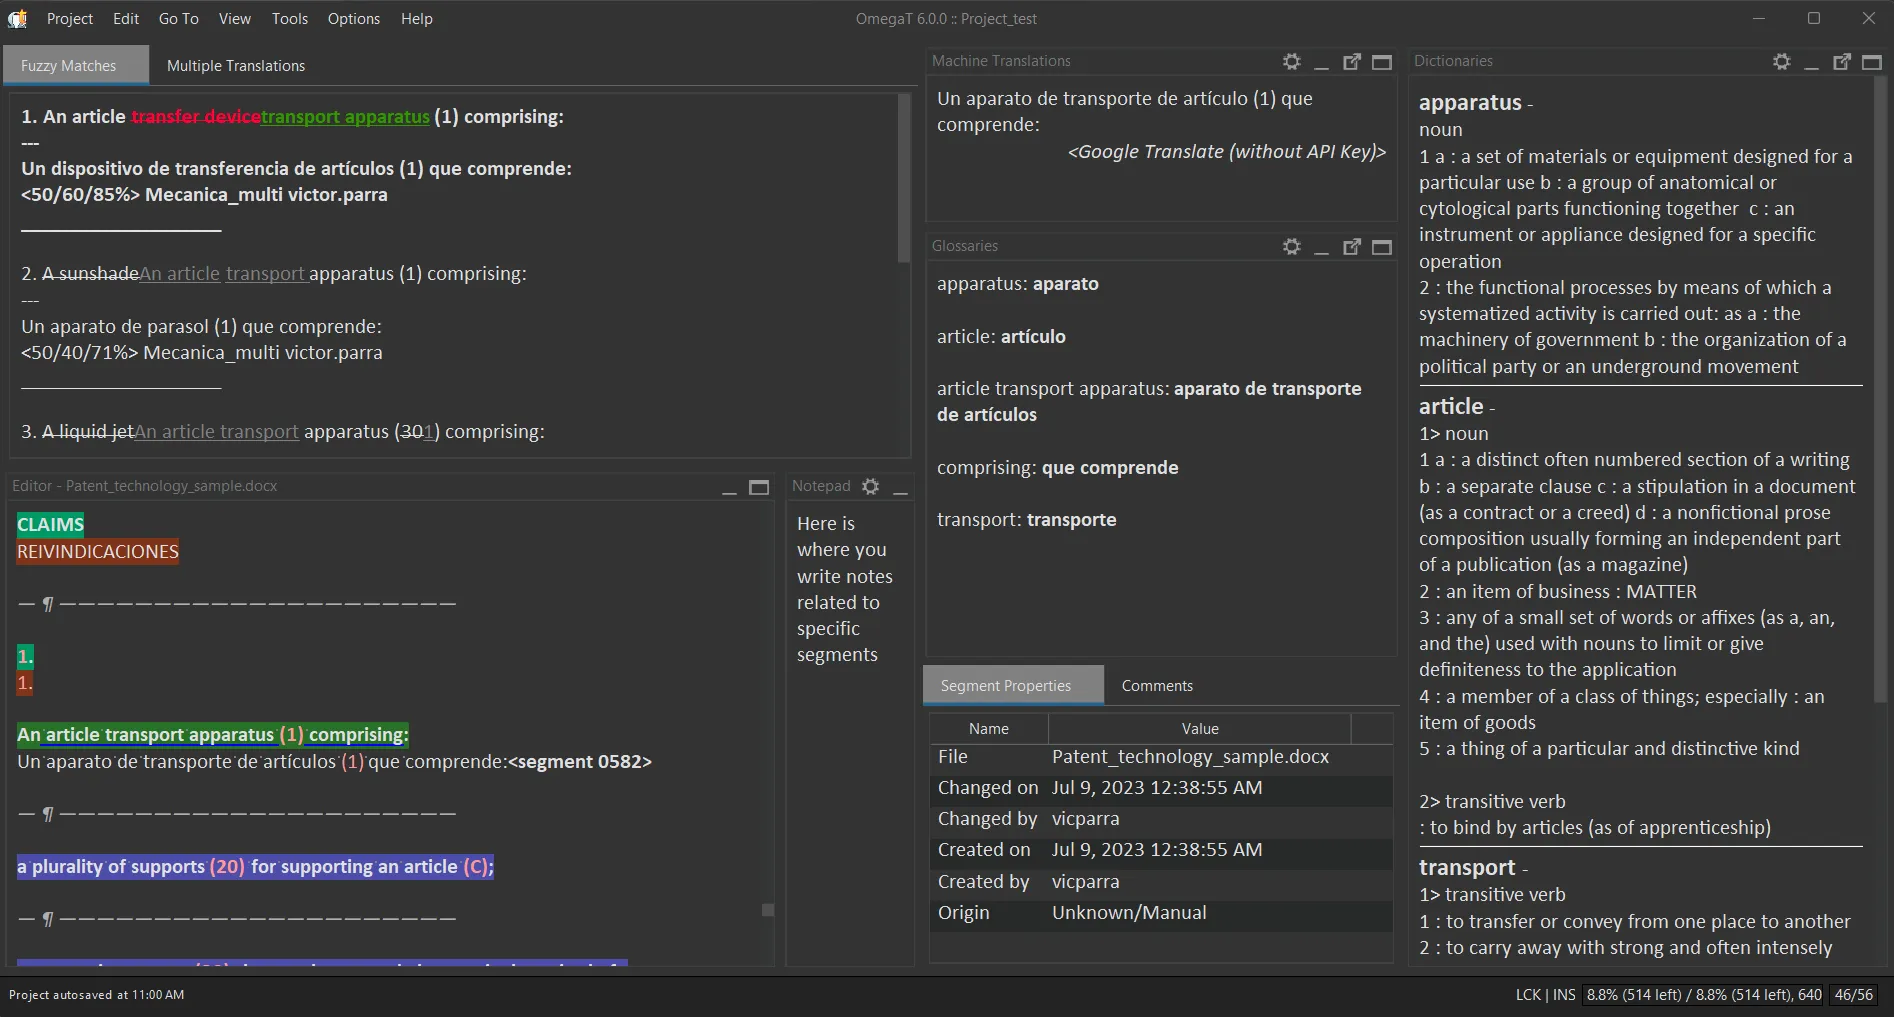
Task: Minimize the Glossaries panel
Action: [1321, 246]
